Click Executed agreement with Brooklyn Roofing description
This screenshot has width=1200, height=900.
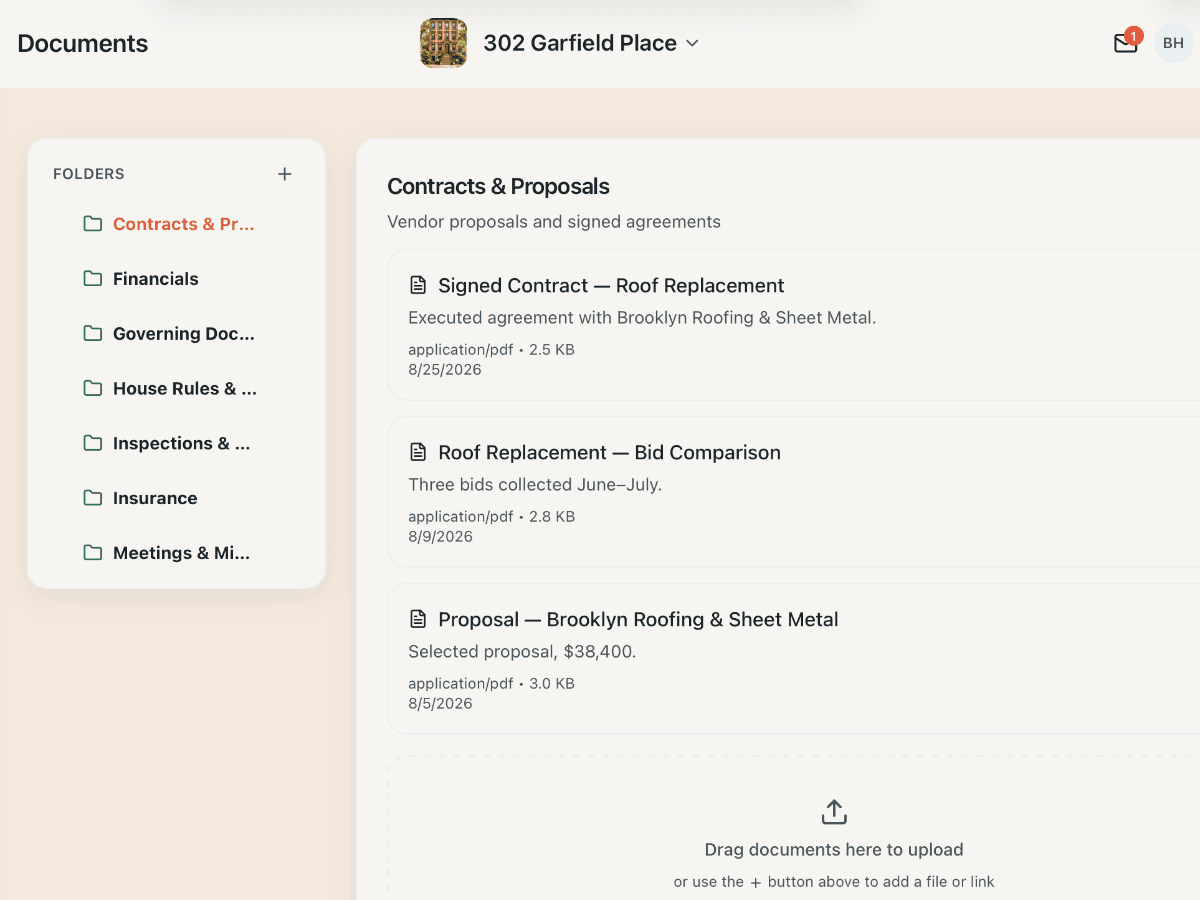[642, 318]
